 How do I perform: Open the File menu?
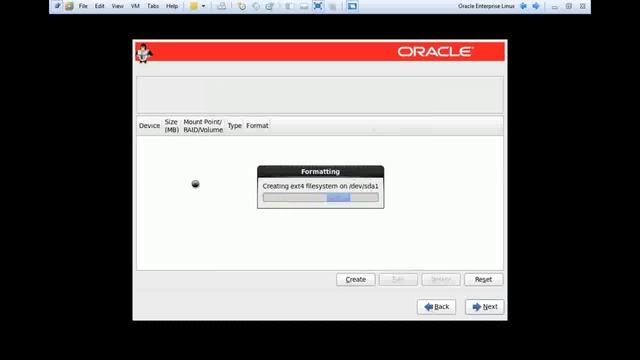[83, 6]
